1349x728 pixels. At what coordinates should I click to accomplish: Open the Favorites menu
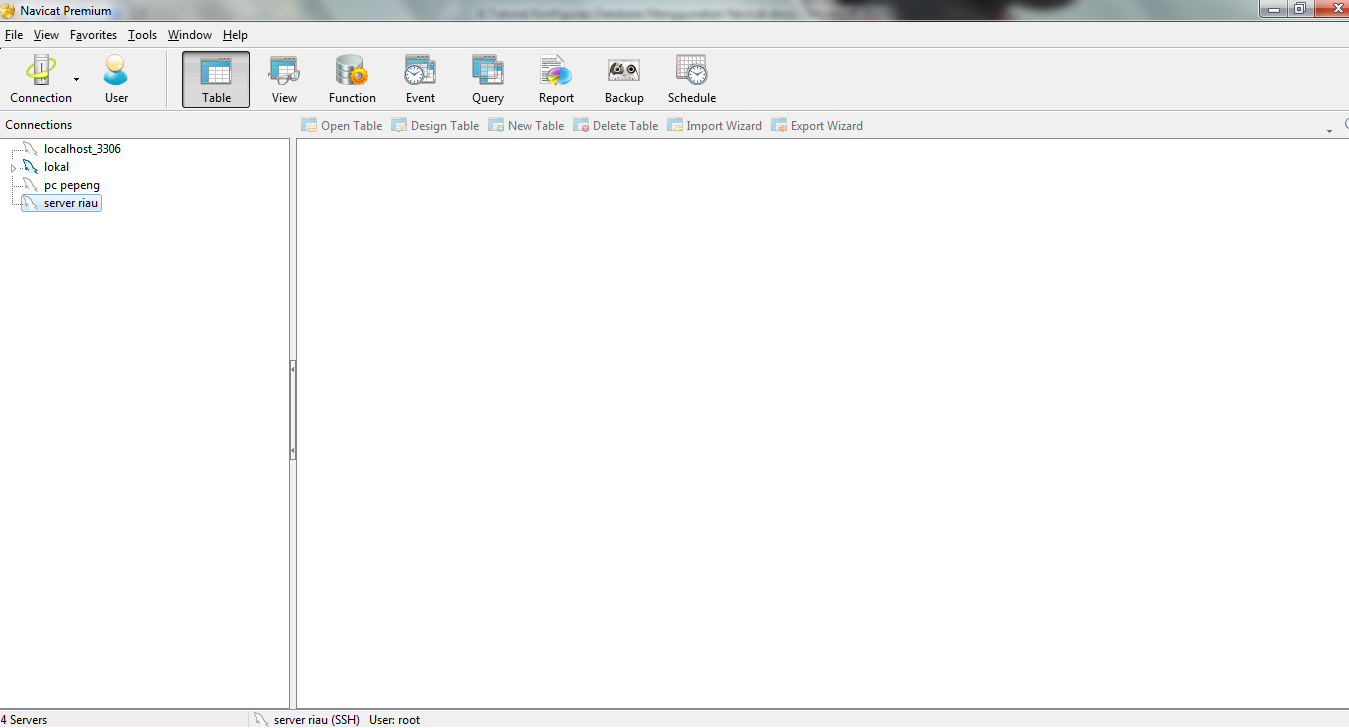click(x=93, y=35)
